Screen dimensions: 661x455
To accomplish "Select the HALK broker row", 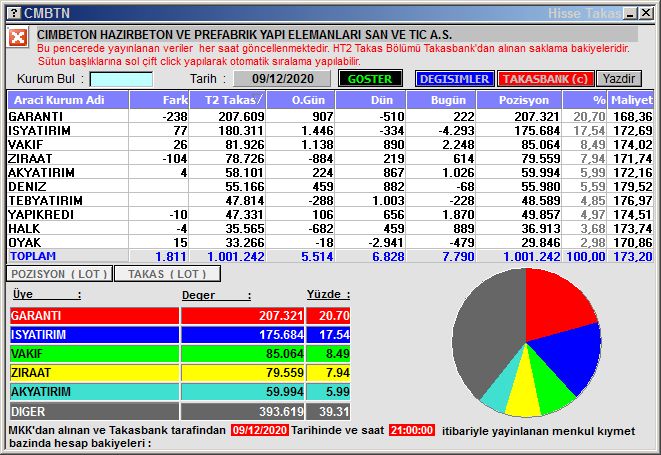I will [330, 228].
